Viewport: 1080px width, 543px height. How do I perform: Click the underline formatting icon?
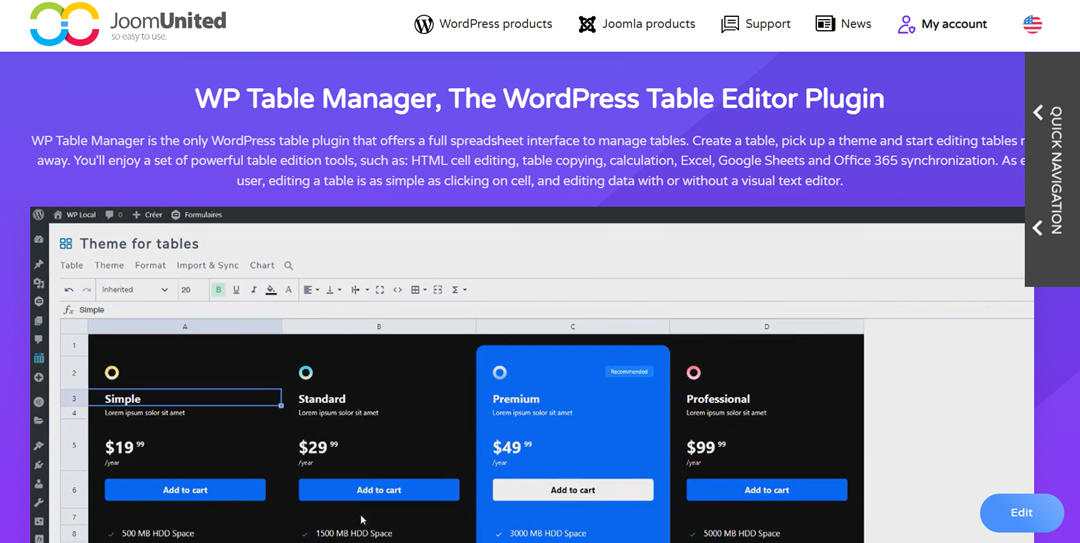(x=236, y=290)
